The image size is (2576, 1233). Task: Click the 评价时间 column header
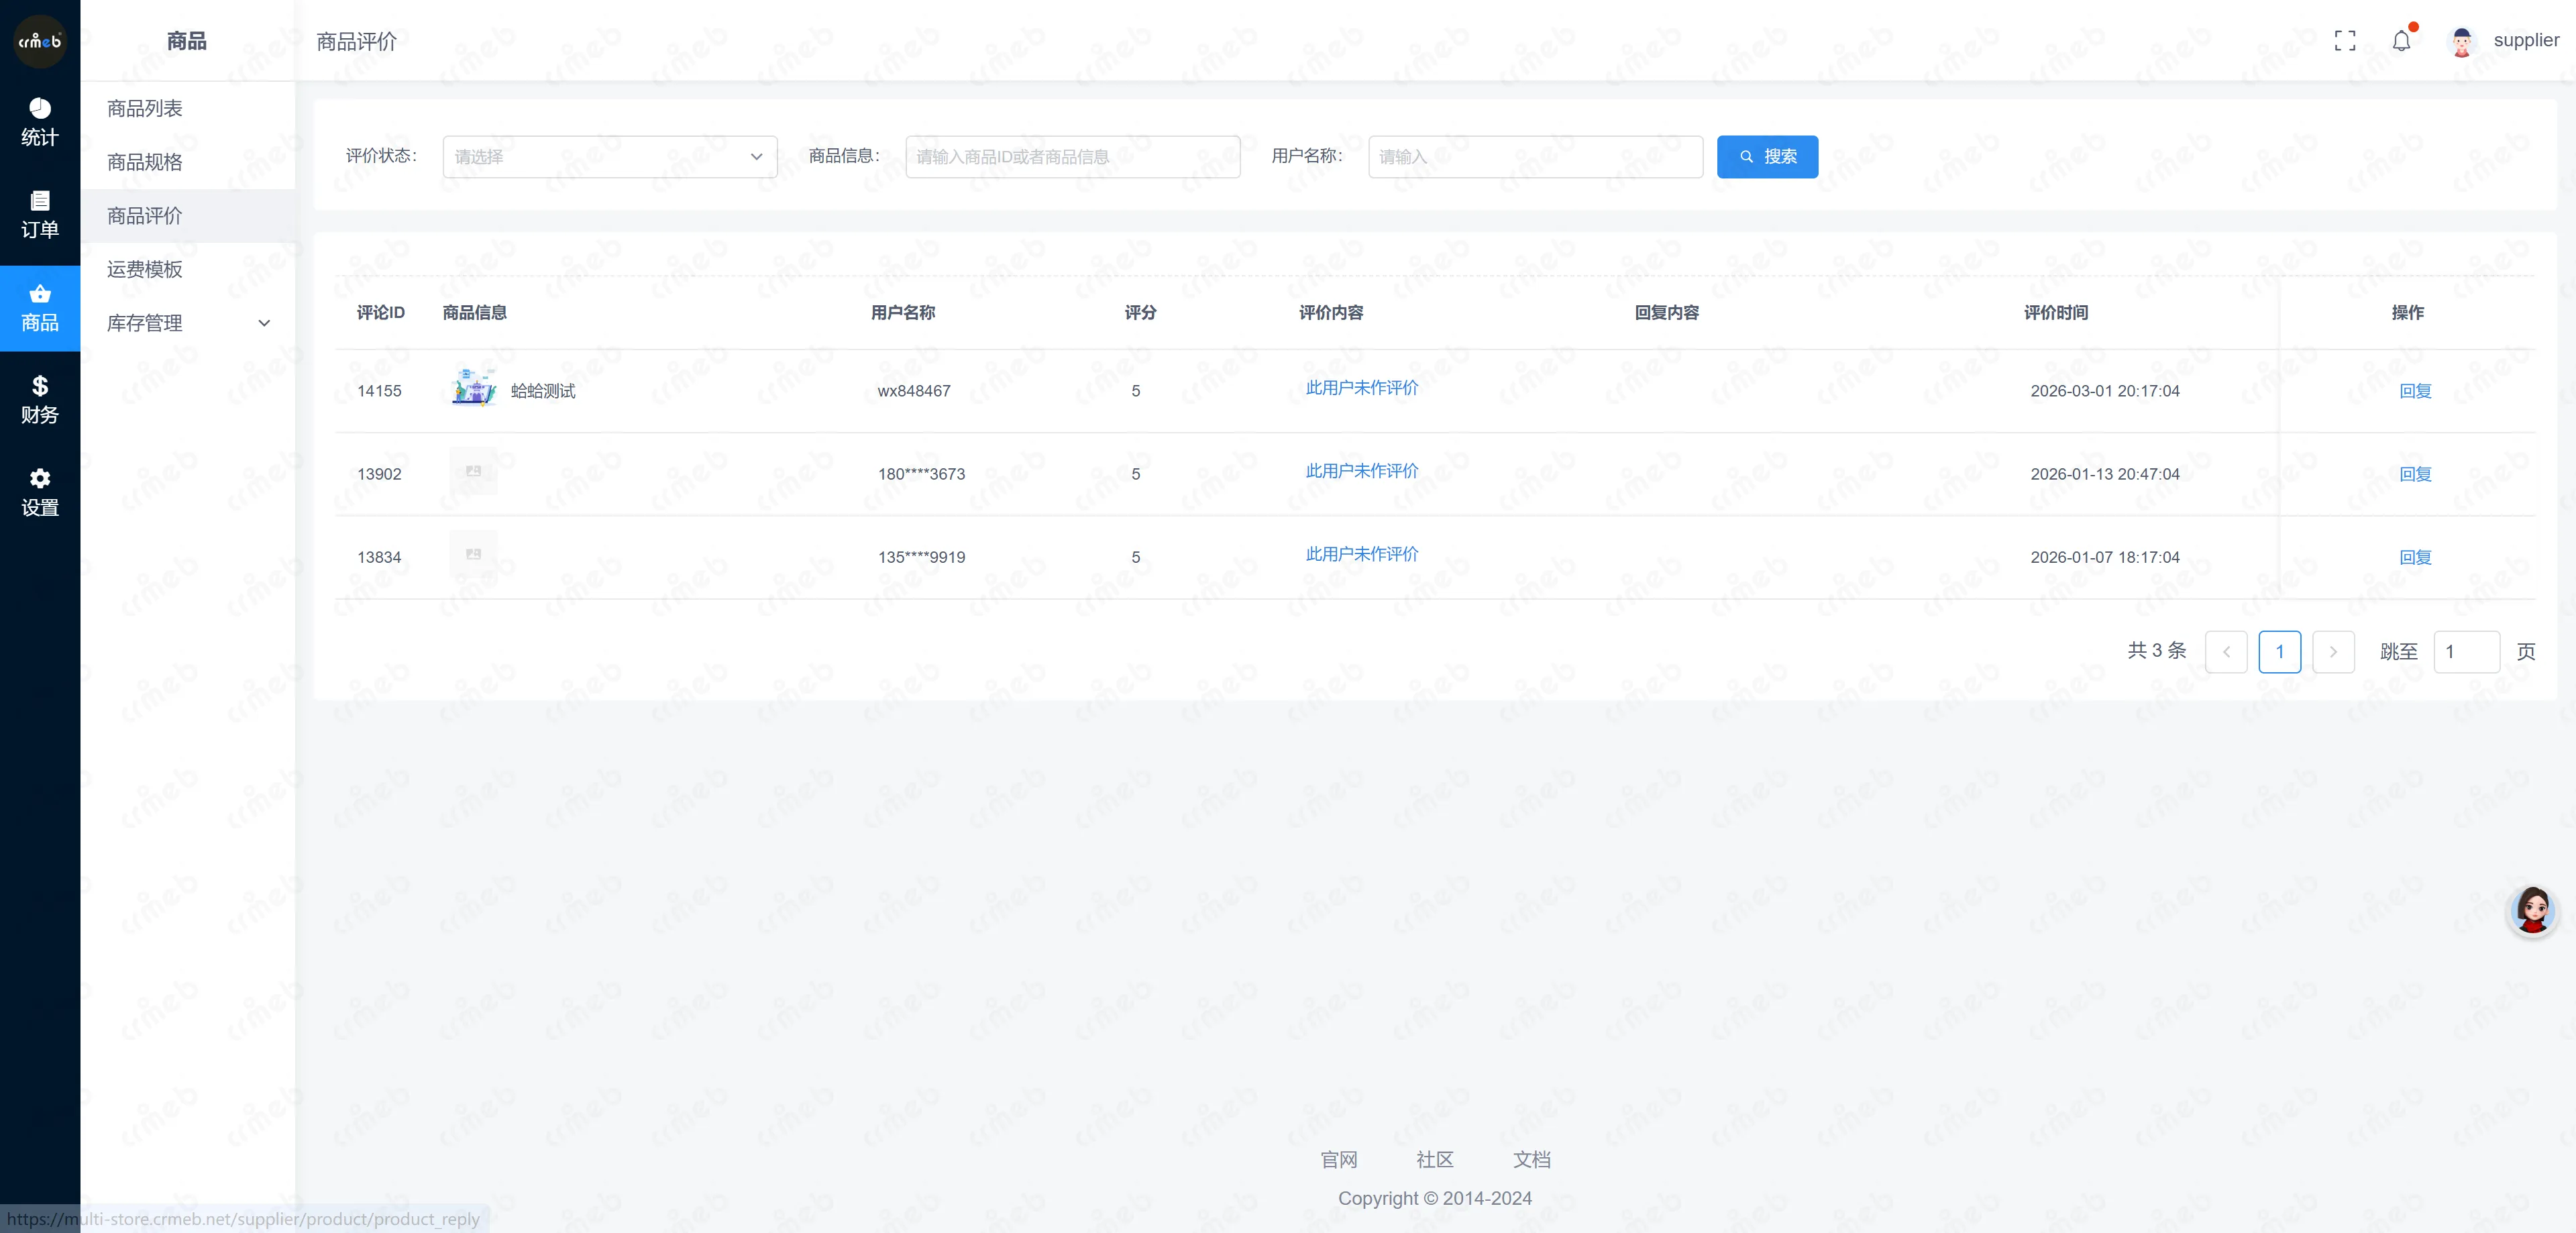[x=2056, y=313]
